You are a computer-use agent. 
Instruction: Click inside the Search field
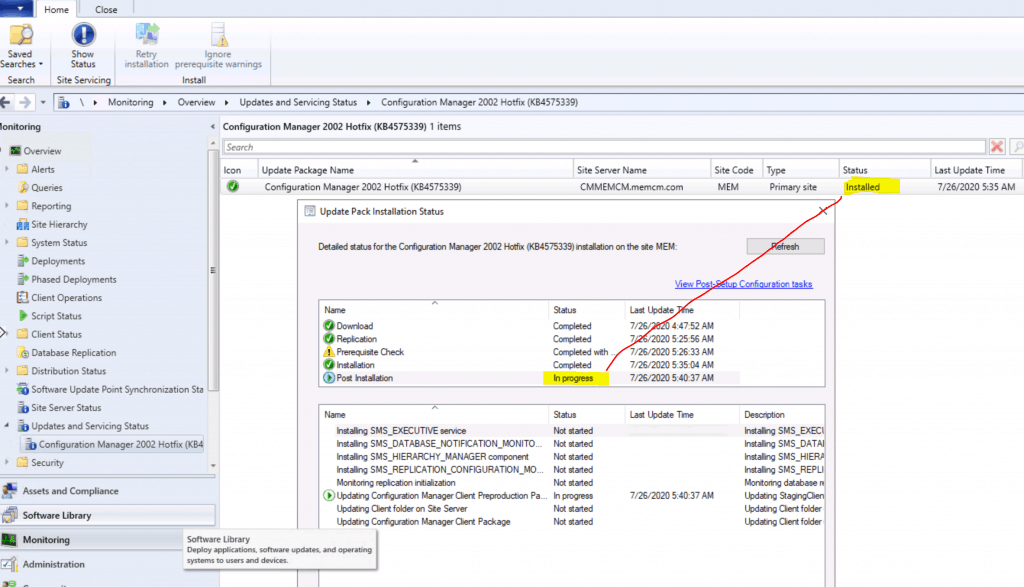click(x=604, y=147)
